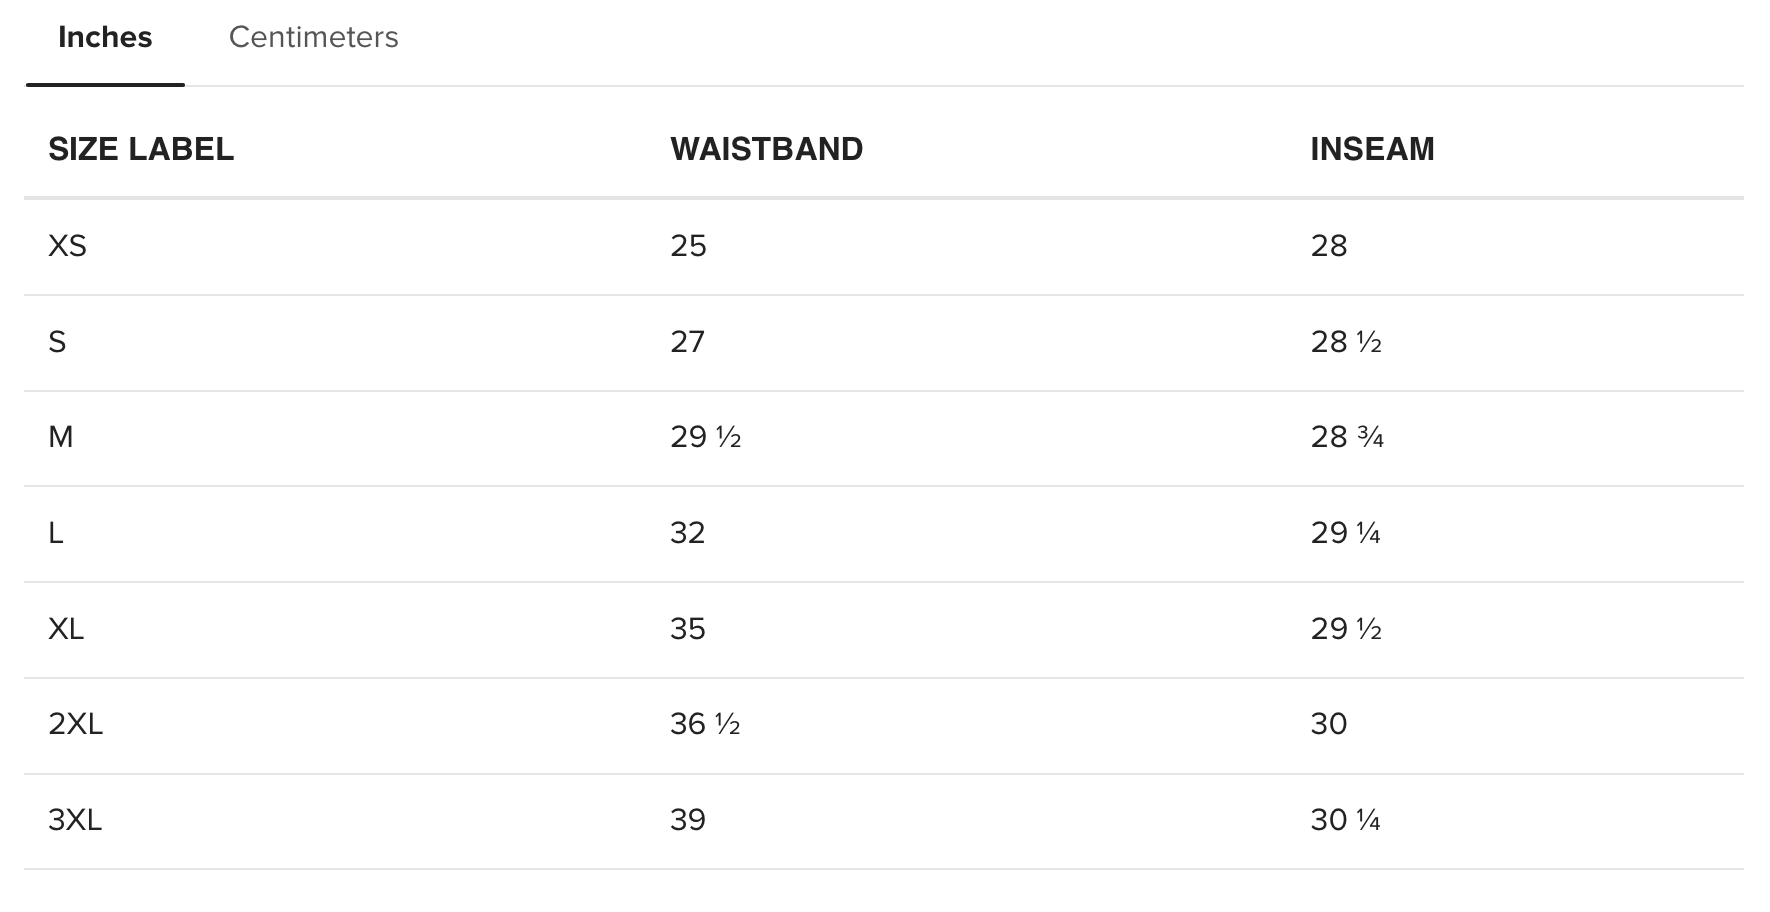Click the M waistband value 29 ½
1770x912 pixels.
706,437
